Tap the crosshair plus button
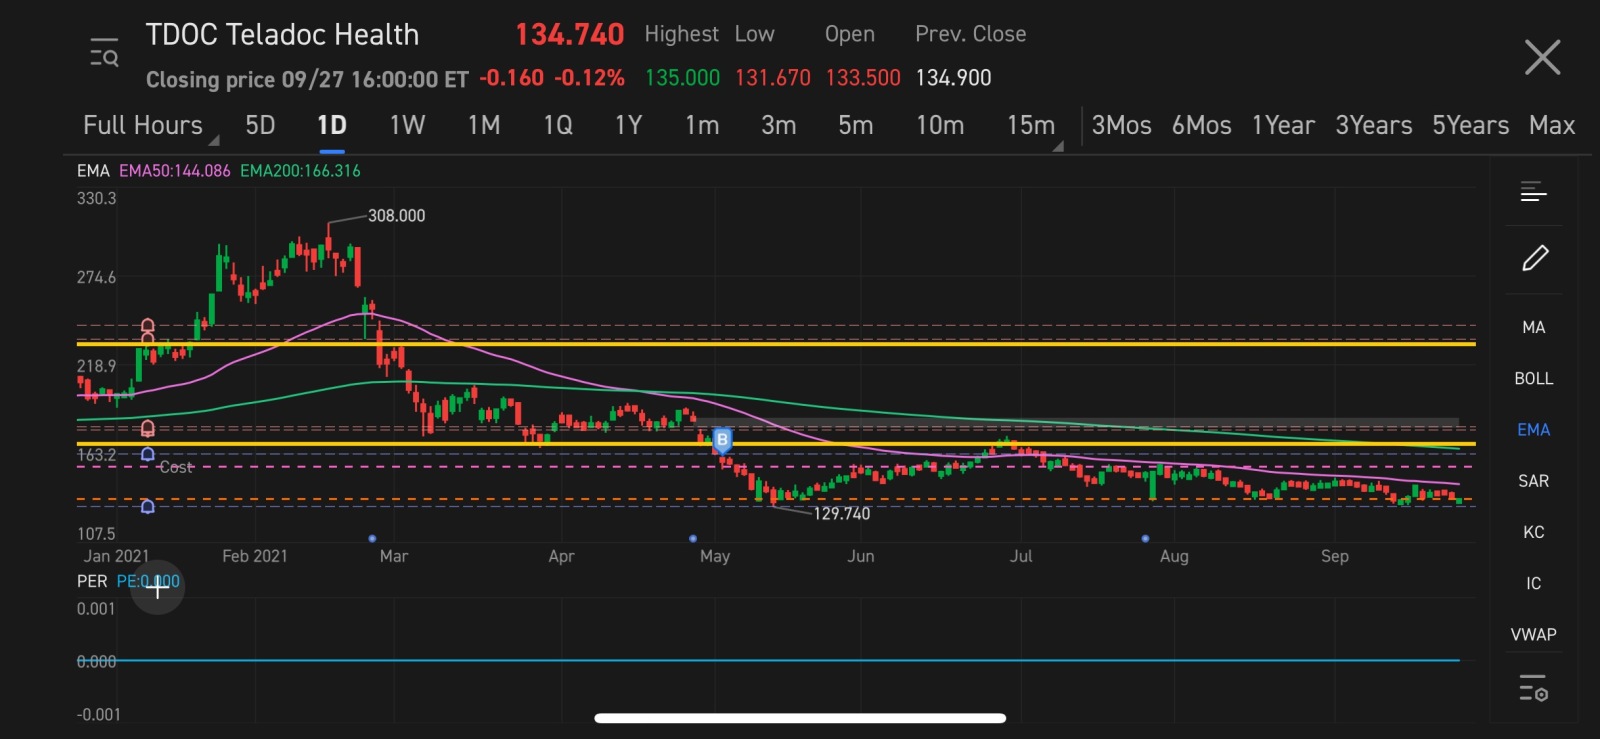The width and height of the screenshot is (1600, 739). (x=157, y=588)
